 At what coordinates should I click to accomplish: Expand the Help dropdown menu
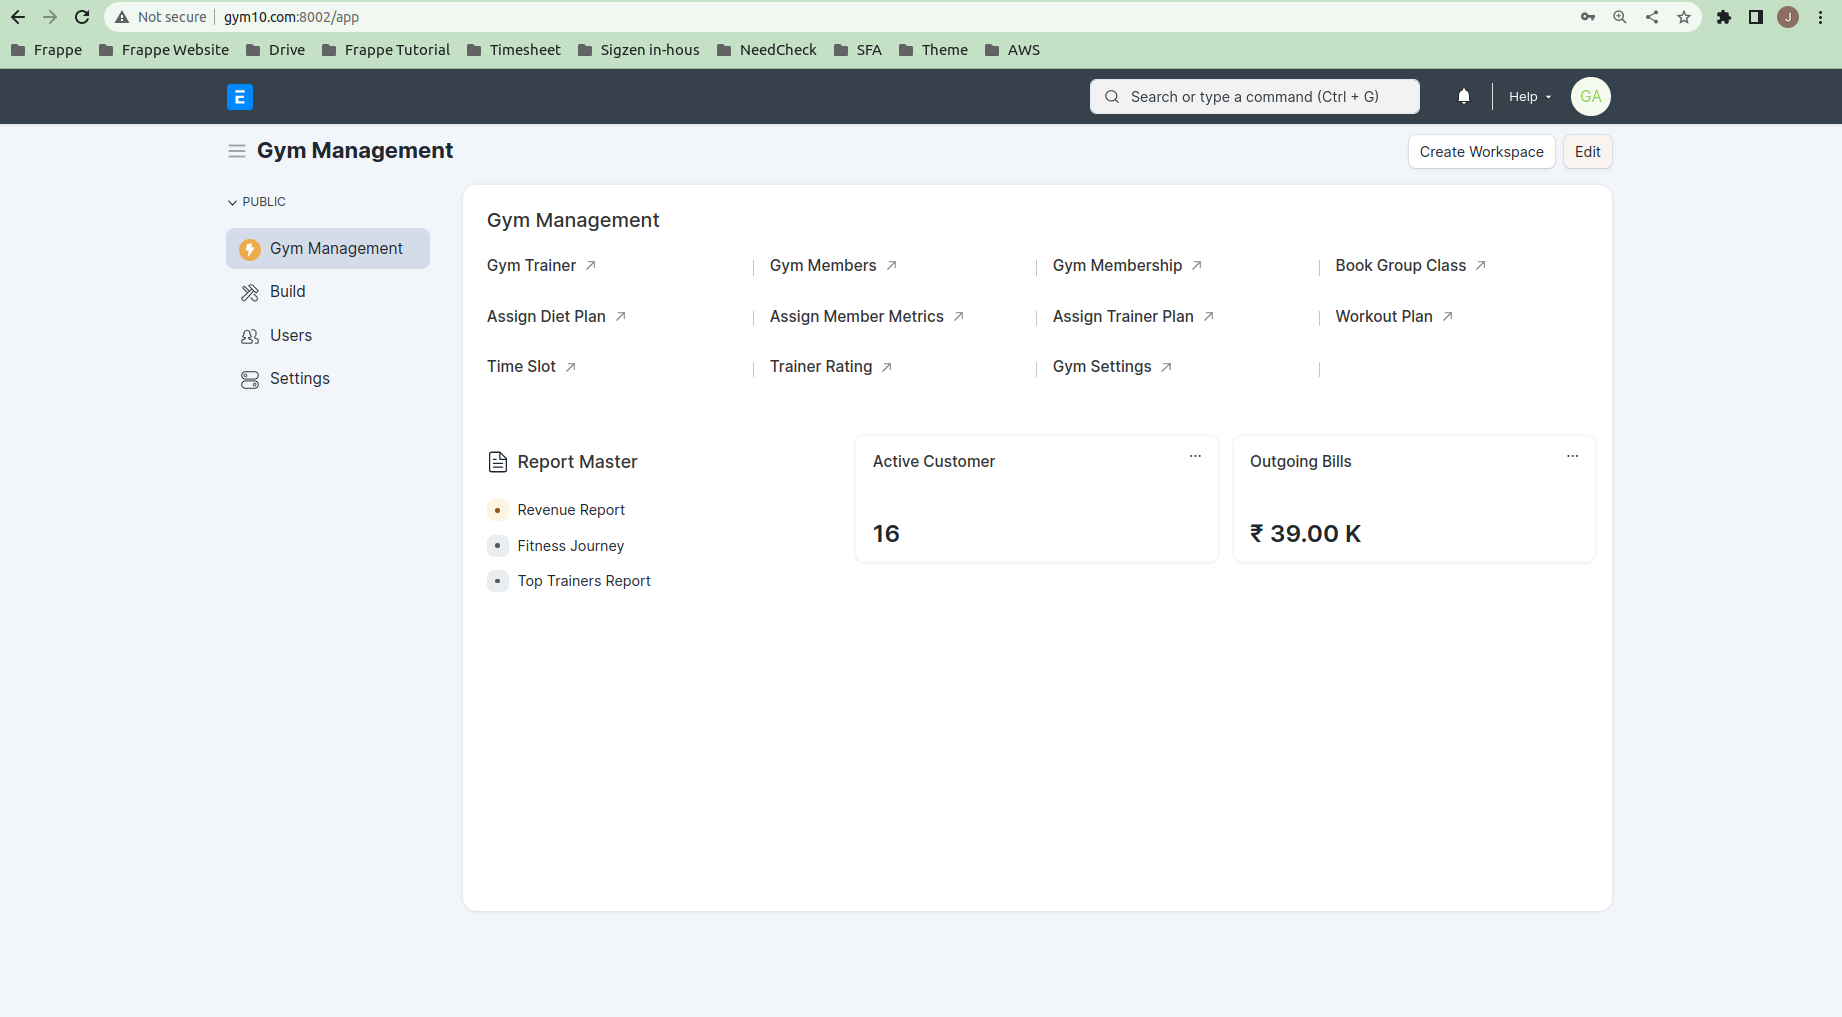pyautogui.click(x=1530, y=97)
